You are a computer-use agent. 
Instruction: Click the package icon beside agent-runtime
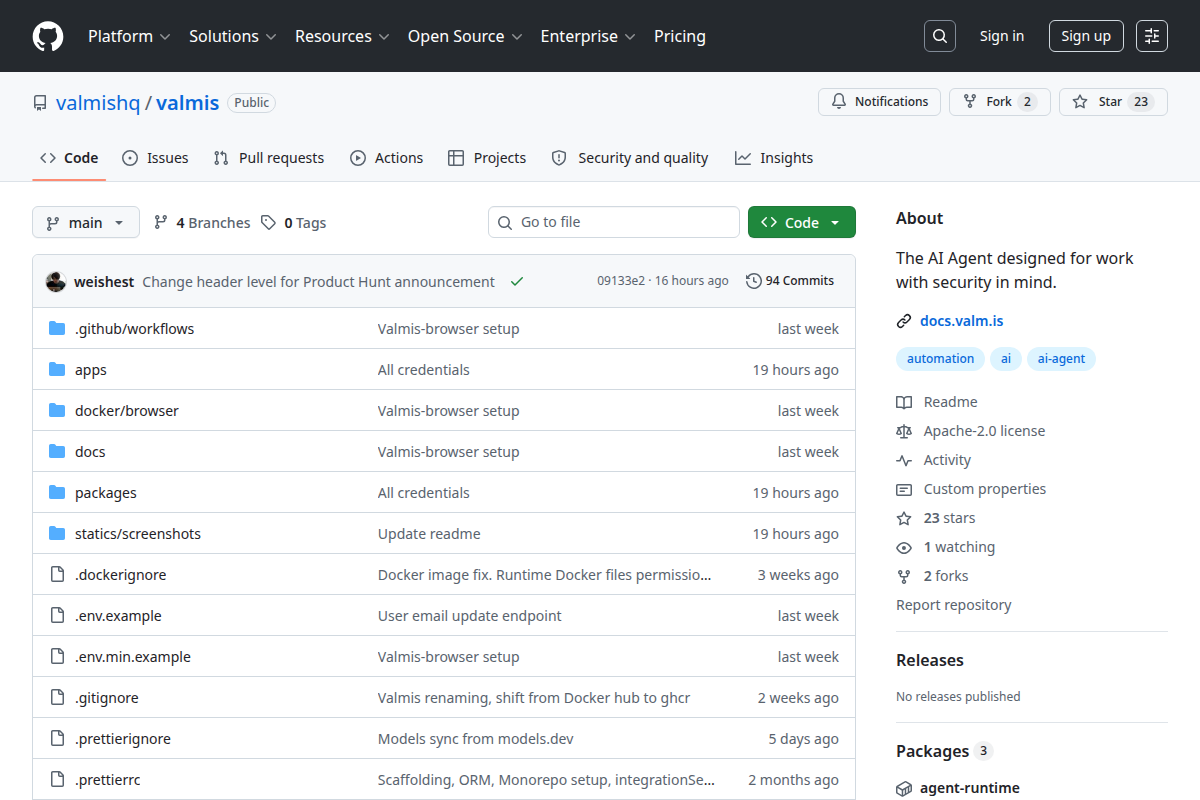tap(904, 788)
